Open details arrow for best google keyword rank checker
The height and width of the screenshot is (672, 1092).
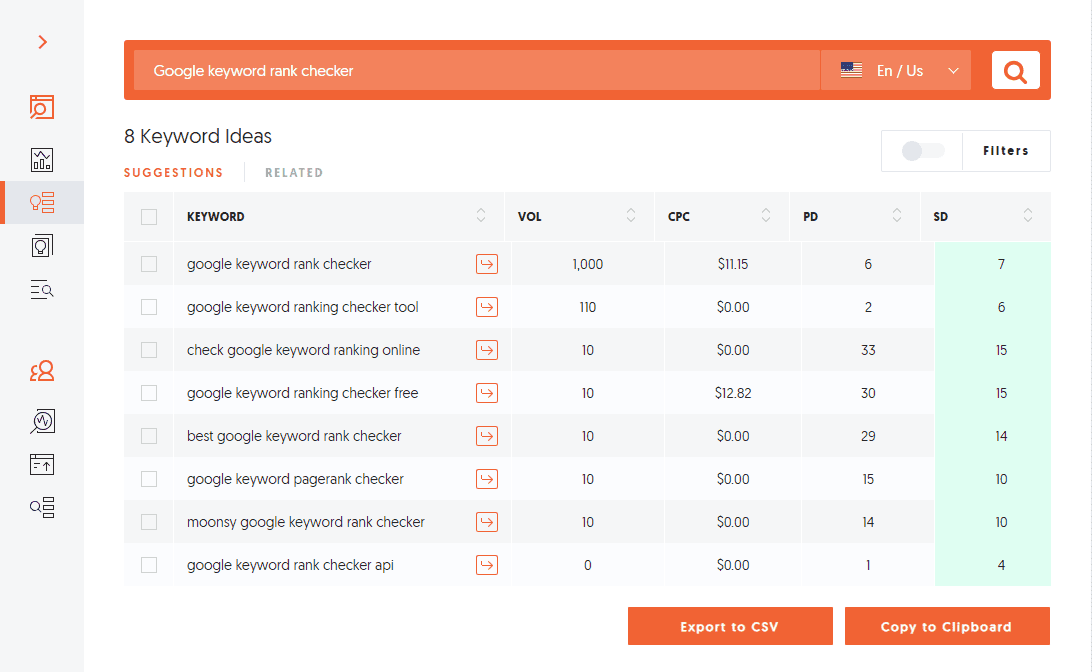(x=487, y=437)
